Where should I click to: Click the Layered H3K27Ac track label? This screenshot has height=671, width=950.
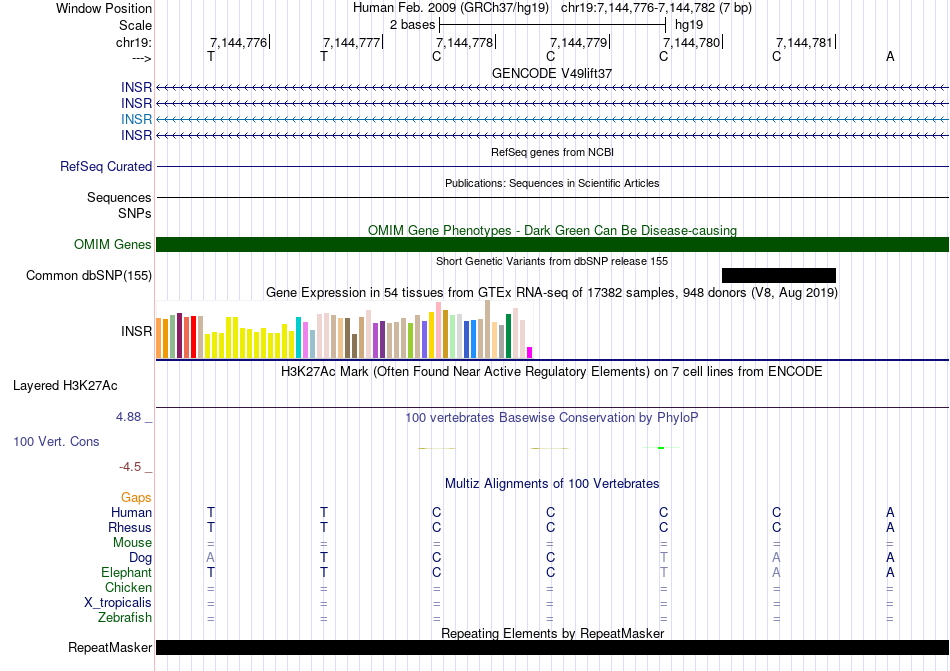tap(65, 385)
